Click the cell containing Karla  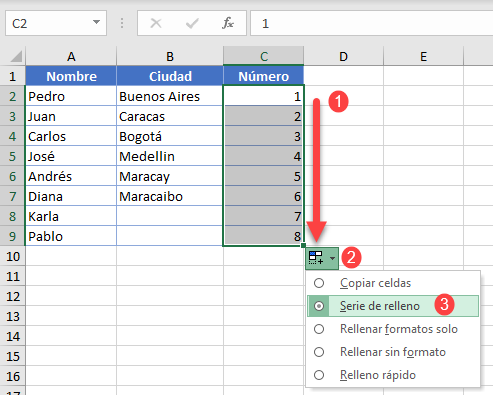click(x=71, y=216)
